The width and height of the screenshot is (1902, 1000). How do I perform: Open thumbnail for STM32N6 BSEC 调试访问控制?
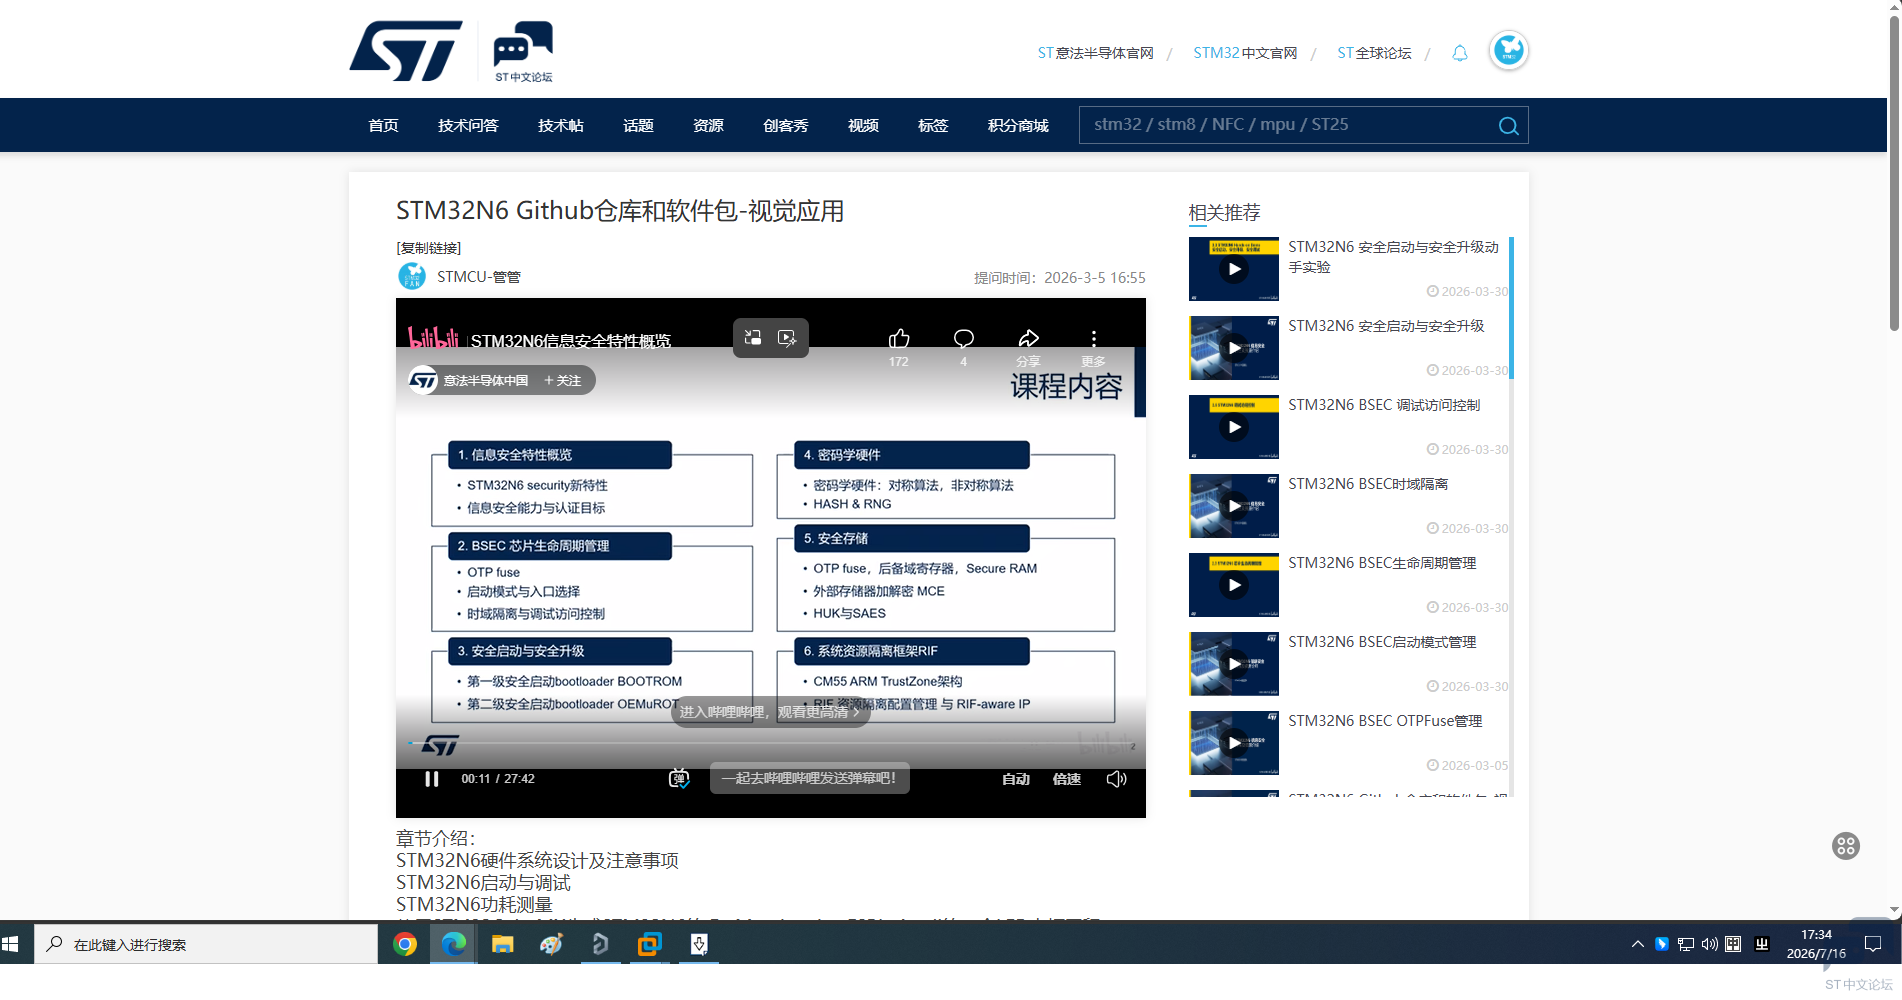click(1234, 427)
